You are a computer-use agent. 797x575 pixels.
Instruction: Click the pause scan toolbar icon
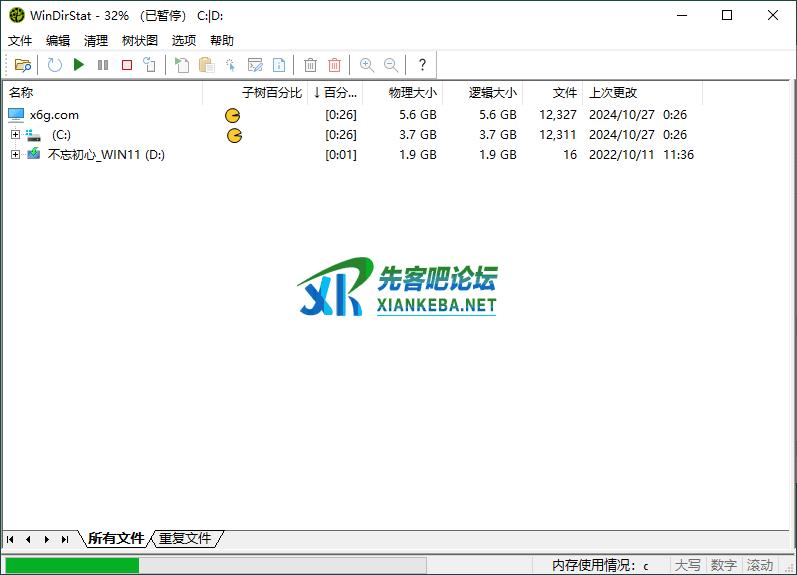[x=103, y=65]
